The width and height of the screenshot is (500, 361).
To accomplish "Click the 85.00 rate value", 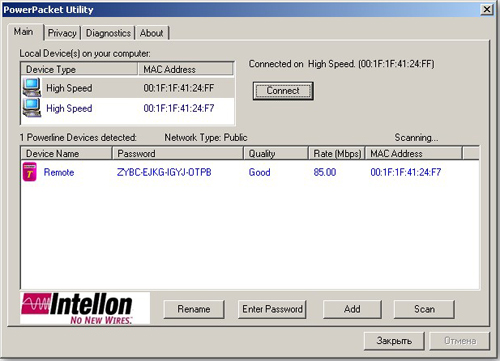I will pyautogui.click(x=325, y=172).
